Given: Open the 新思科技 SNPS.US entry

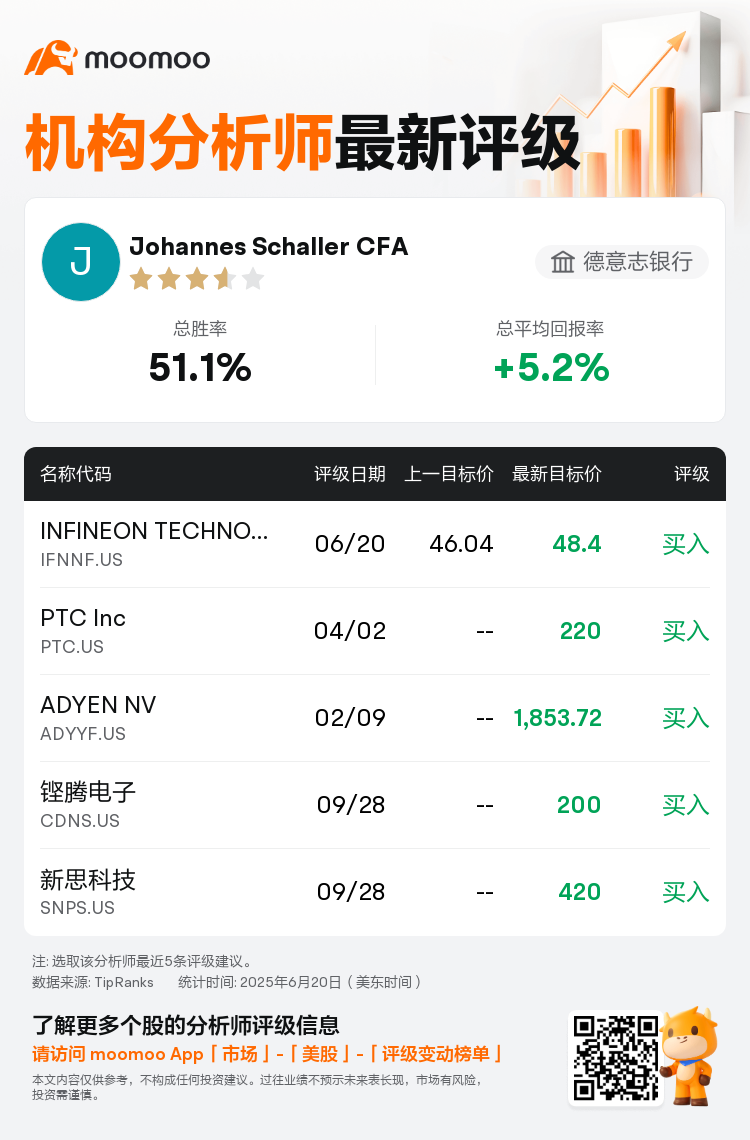Looking at the screenshot, I should [375, 892].
